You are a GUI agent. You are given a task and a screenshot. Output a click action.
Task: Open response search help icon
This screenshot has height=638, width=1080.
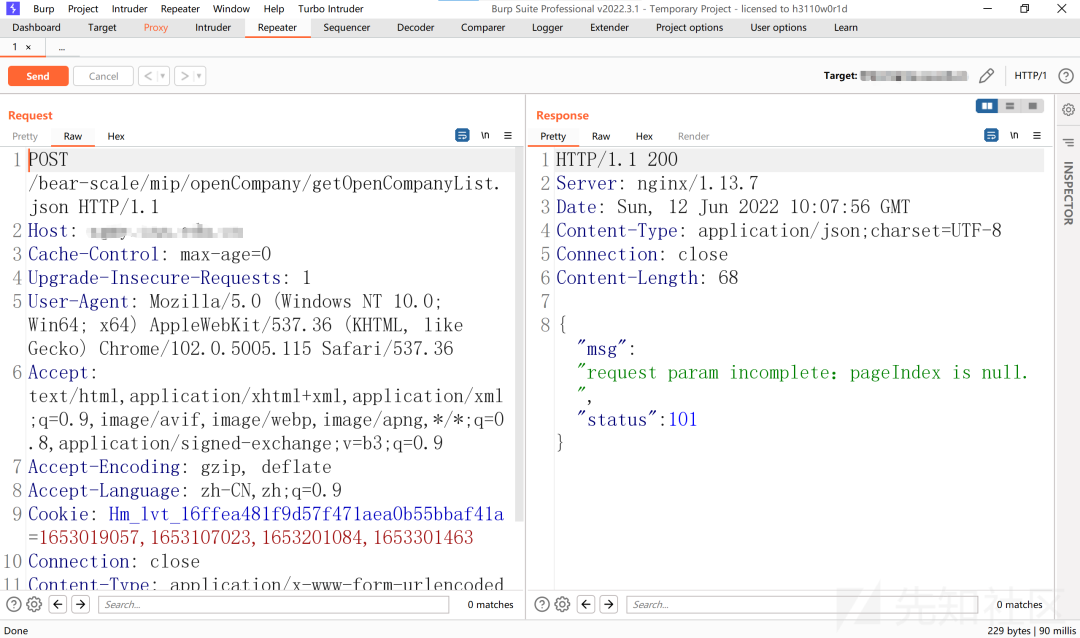542,604
